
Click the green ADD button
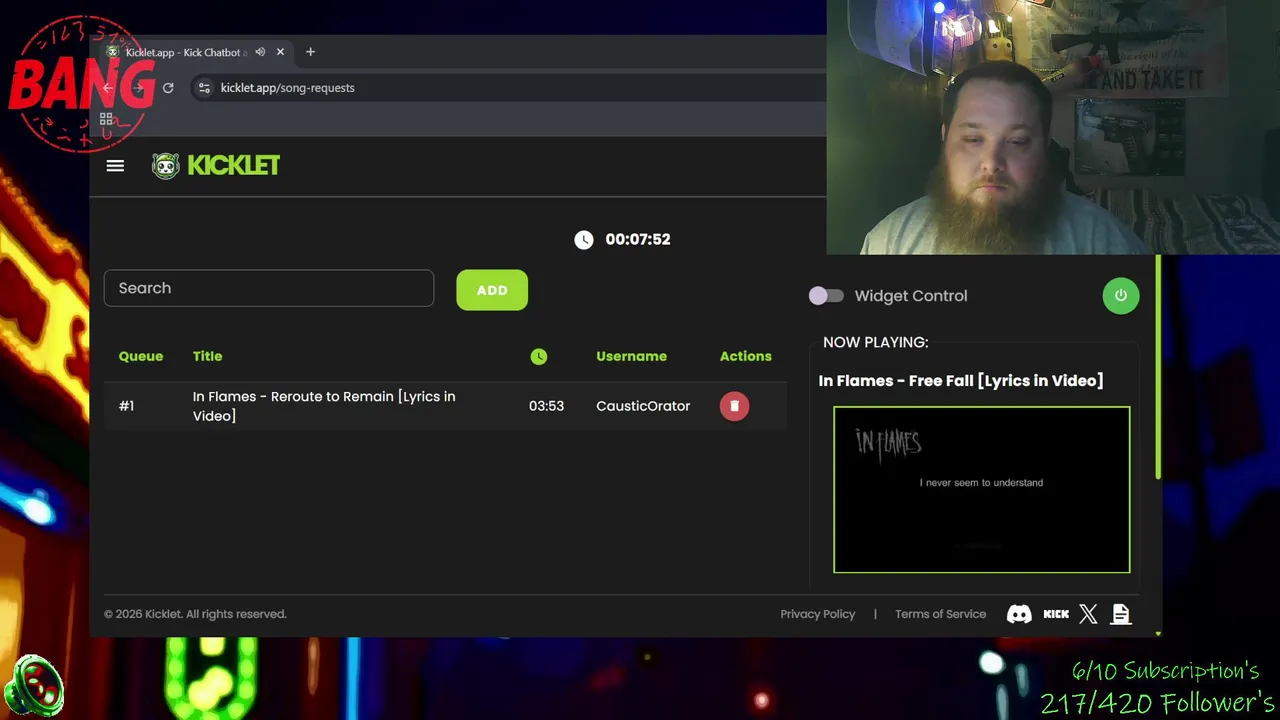pyautogui.click(x=492, y=290)
